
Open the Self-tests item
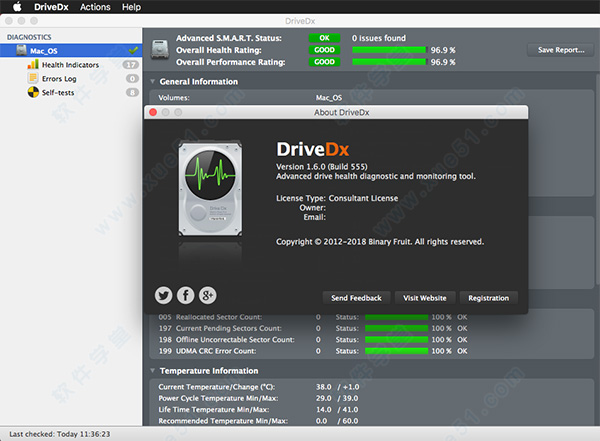tap(58, 92)
